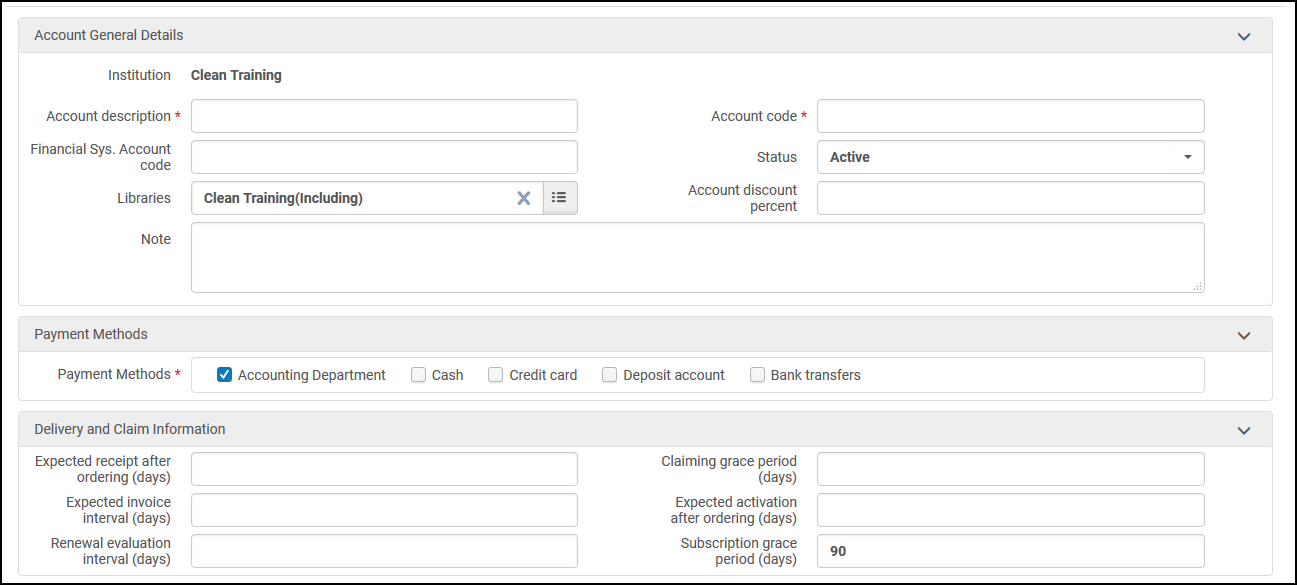This screenshot has width=1297, height=585.
Task: Focus the Claiming grace period field
Action: (x=1010, y=469)
